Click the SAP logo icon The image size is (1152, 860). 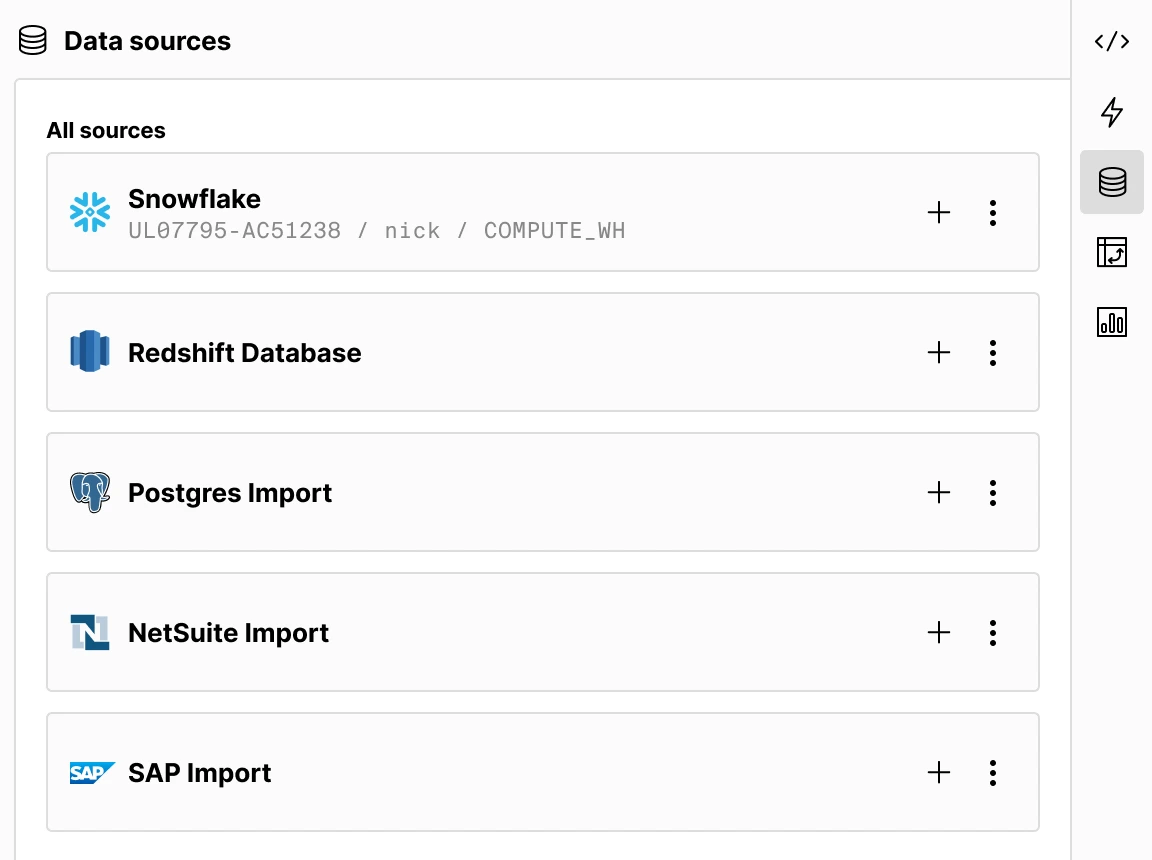pos(92,773)
